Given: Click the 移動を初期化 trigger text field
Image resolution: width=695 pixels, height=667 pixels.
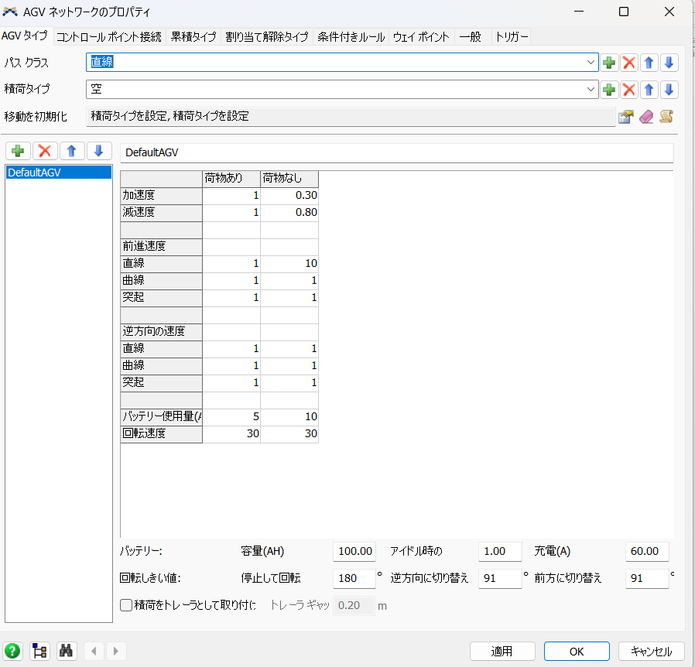Looking at the screenshot, I should [351, 117].
